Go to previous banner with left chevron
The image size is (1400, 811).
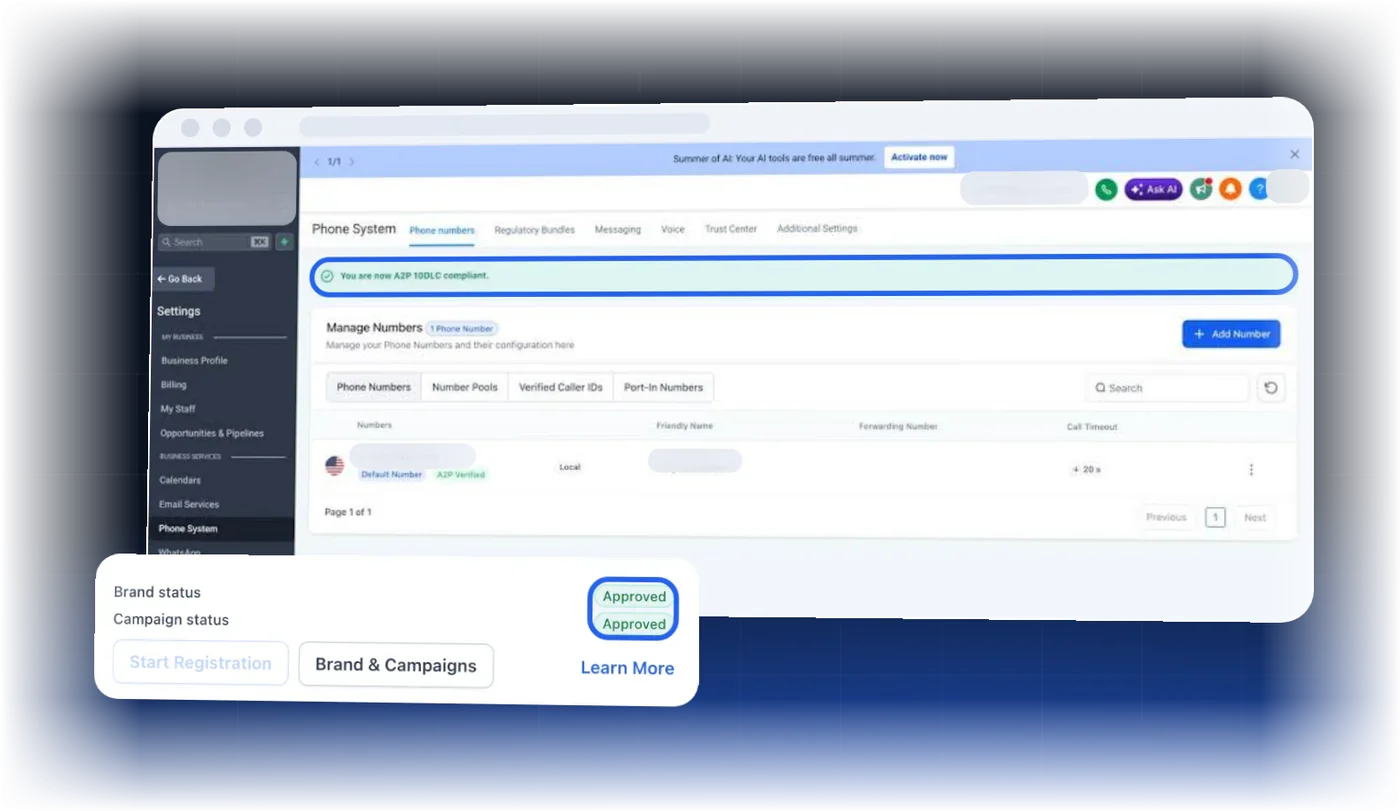pos(317,161)
